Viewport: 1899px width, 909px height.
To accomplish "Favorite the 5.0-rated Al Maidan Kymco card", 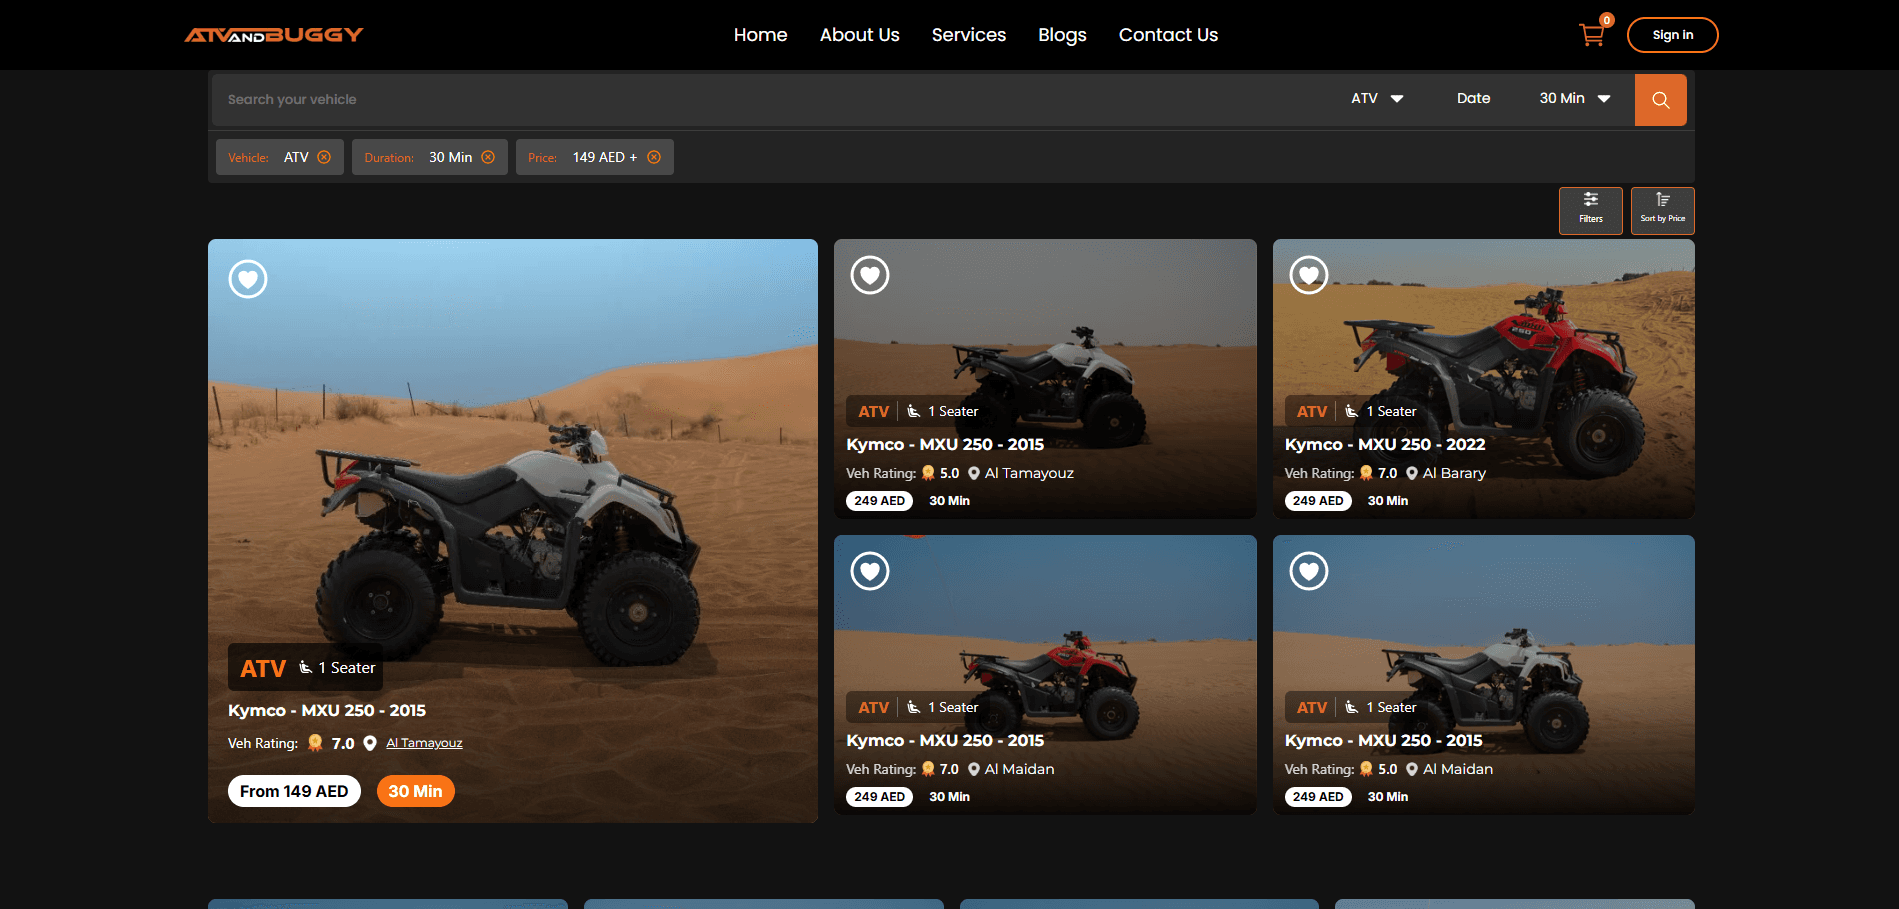I will tap(1309, 571).
